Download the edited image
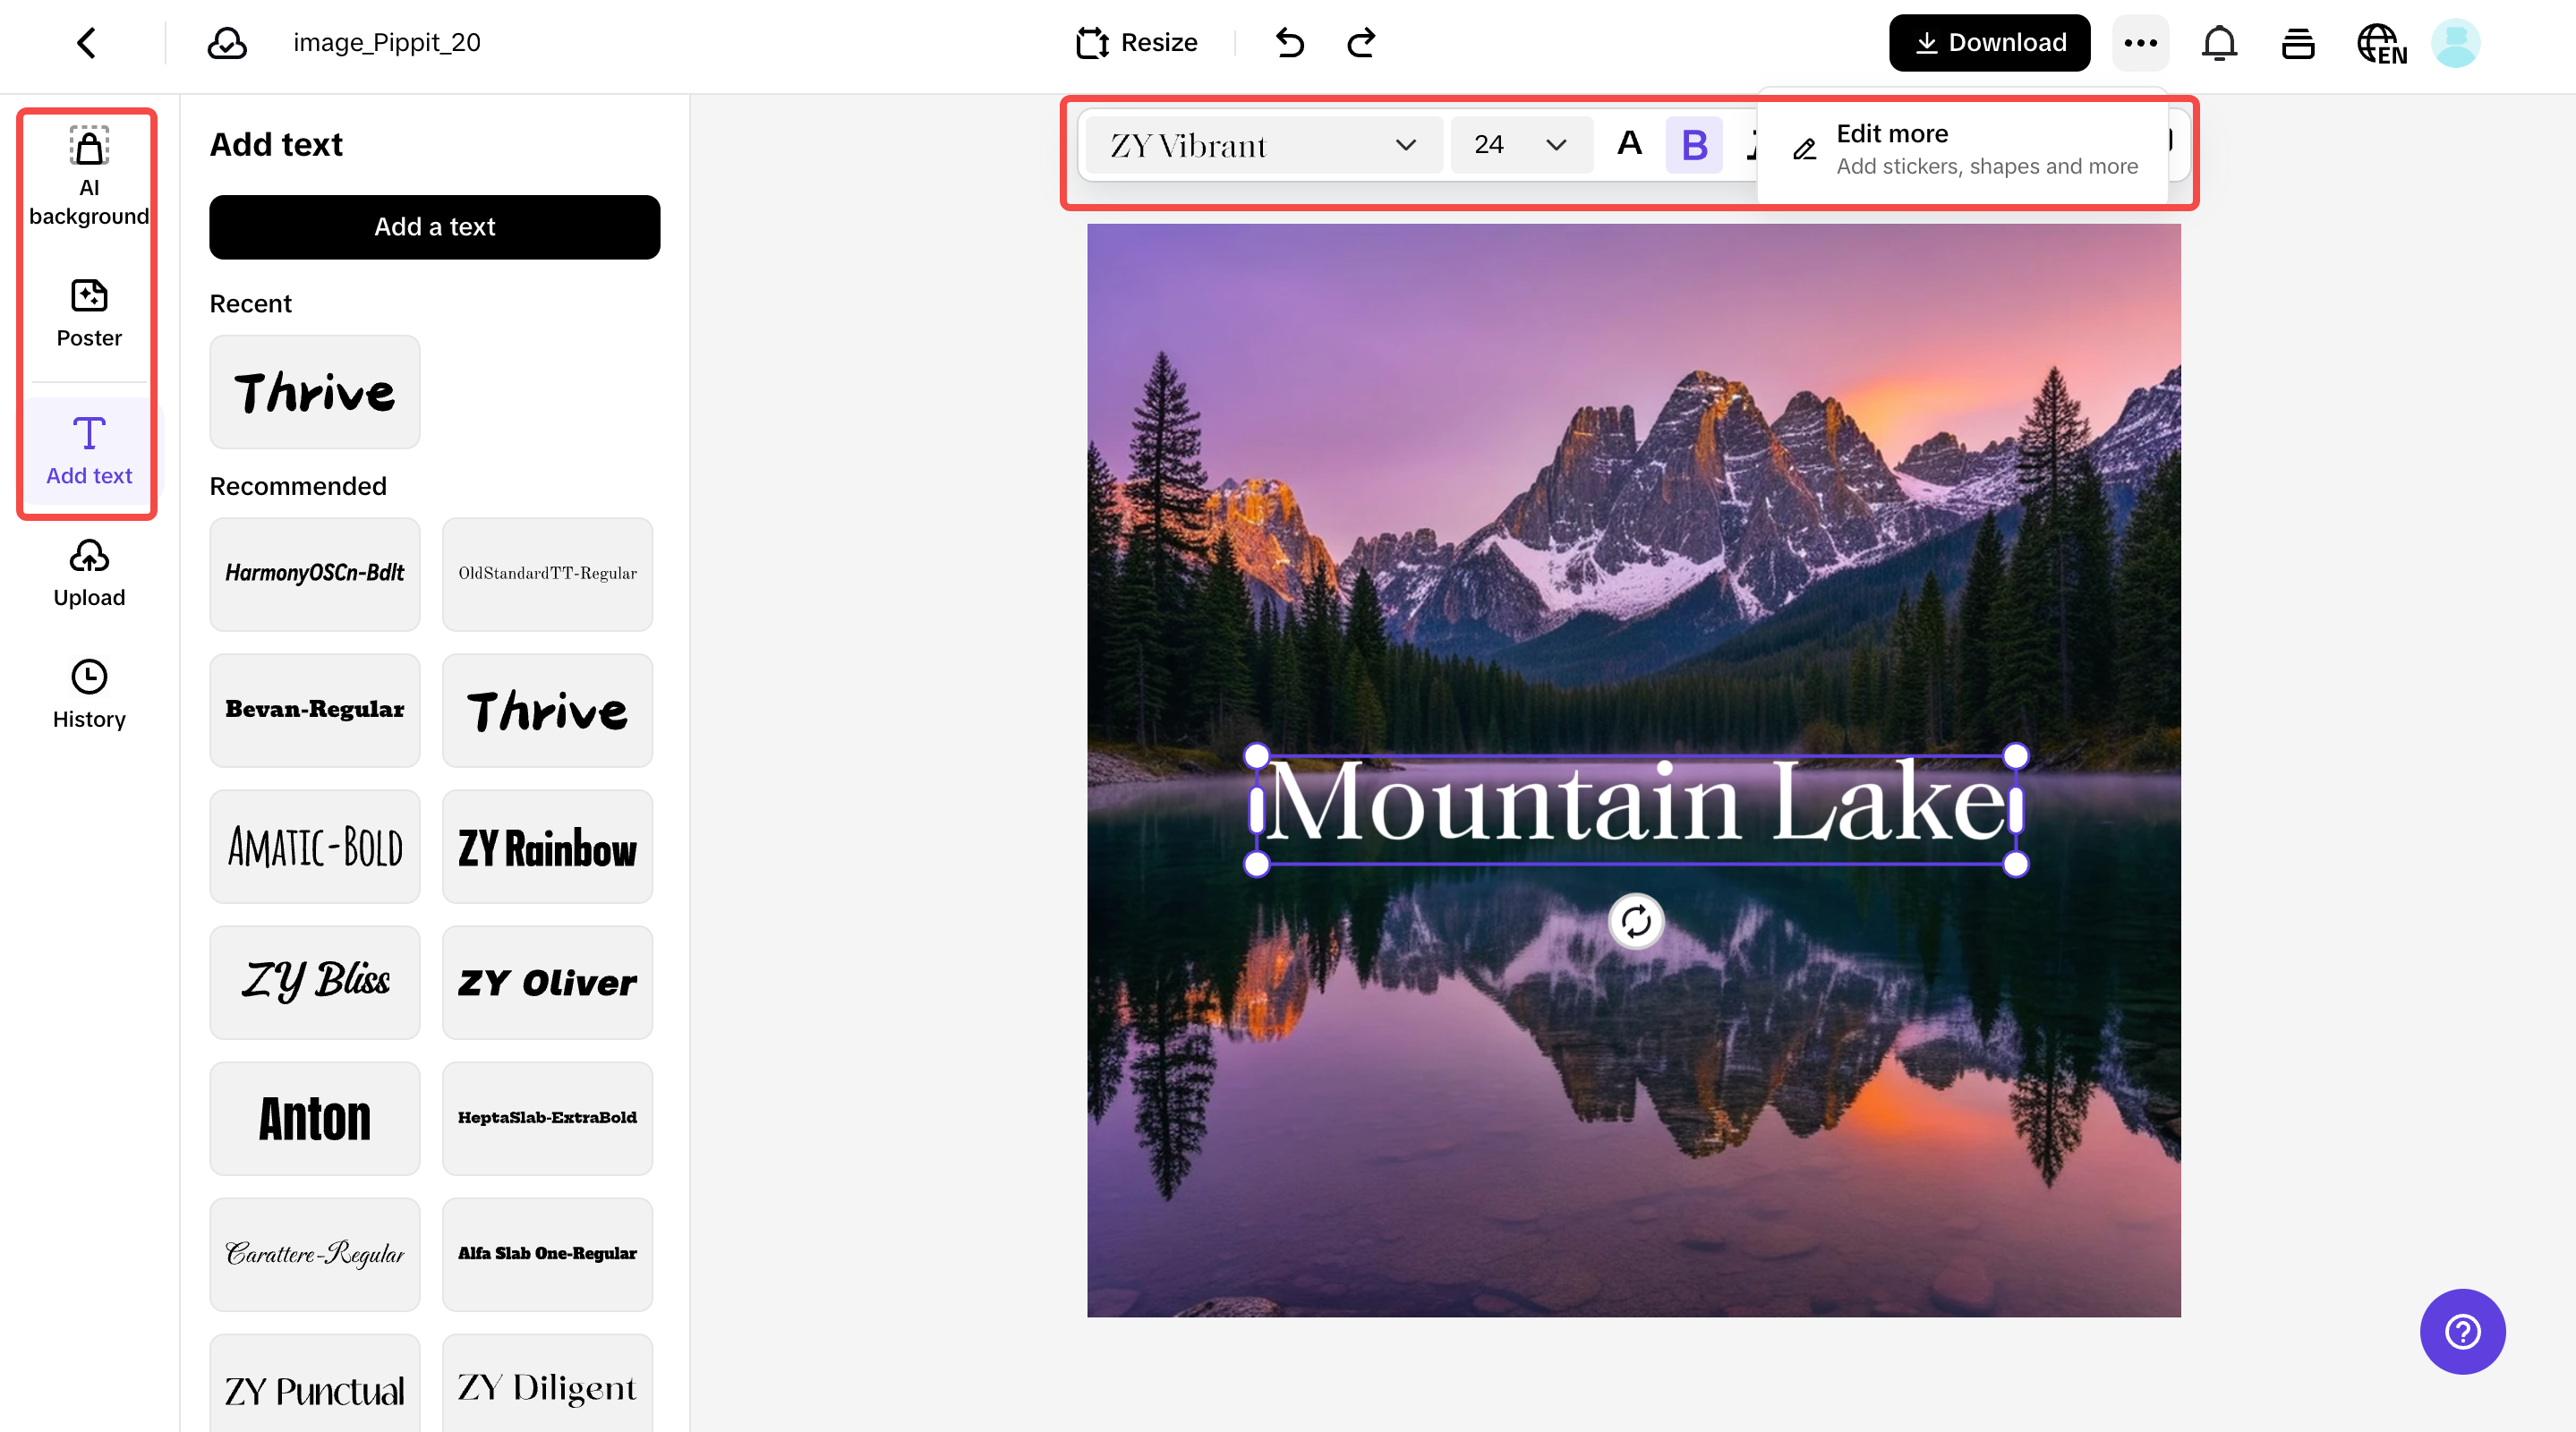This screenshot has width=2576, height=1432. [x=1988, y=43]
